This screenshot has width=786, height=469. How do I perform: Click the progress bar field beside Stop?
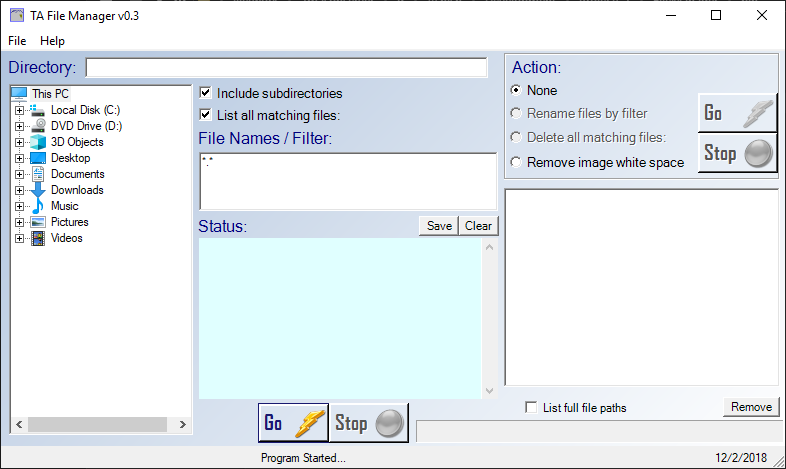click(x=598, y=431)
